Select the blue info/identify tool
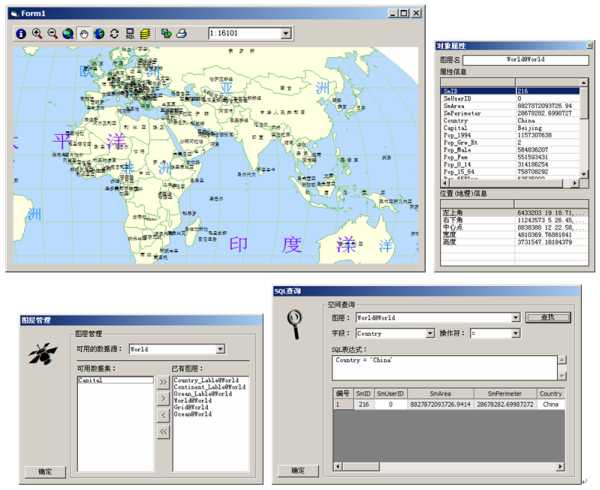The image size is (600, 490). pyautogui.click(x=21, y=34)
